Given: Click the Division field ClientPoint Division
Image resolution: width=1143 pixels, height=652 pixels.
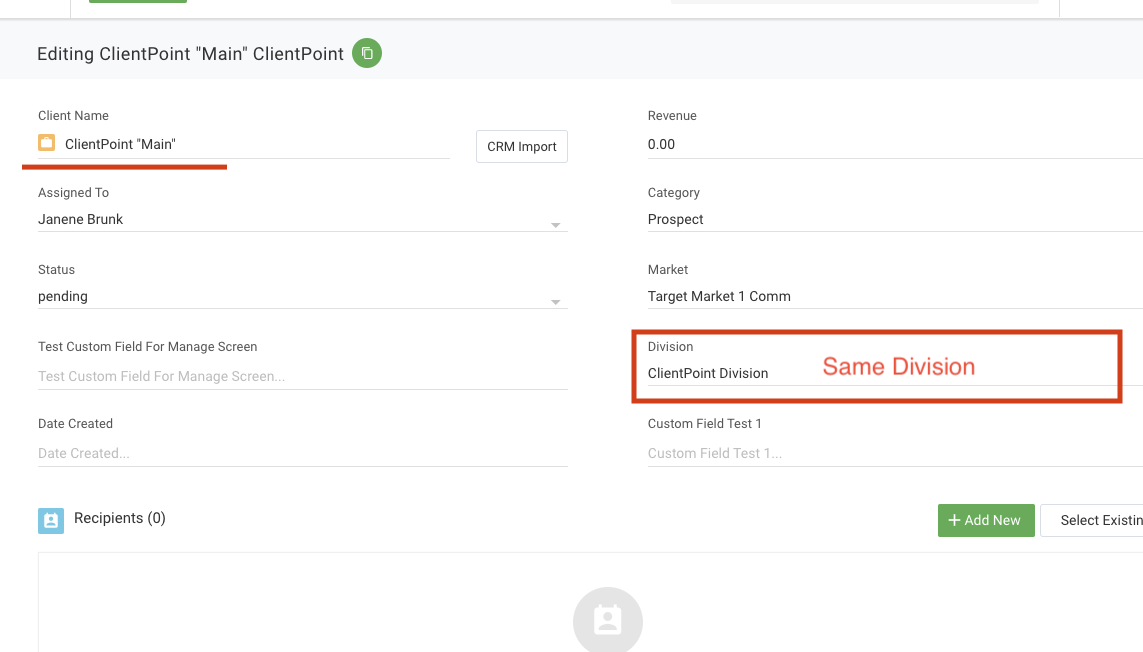Looking at the screenshot, I should pyautogui.click(x=882, y=373).
